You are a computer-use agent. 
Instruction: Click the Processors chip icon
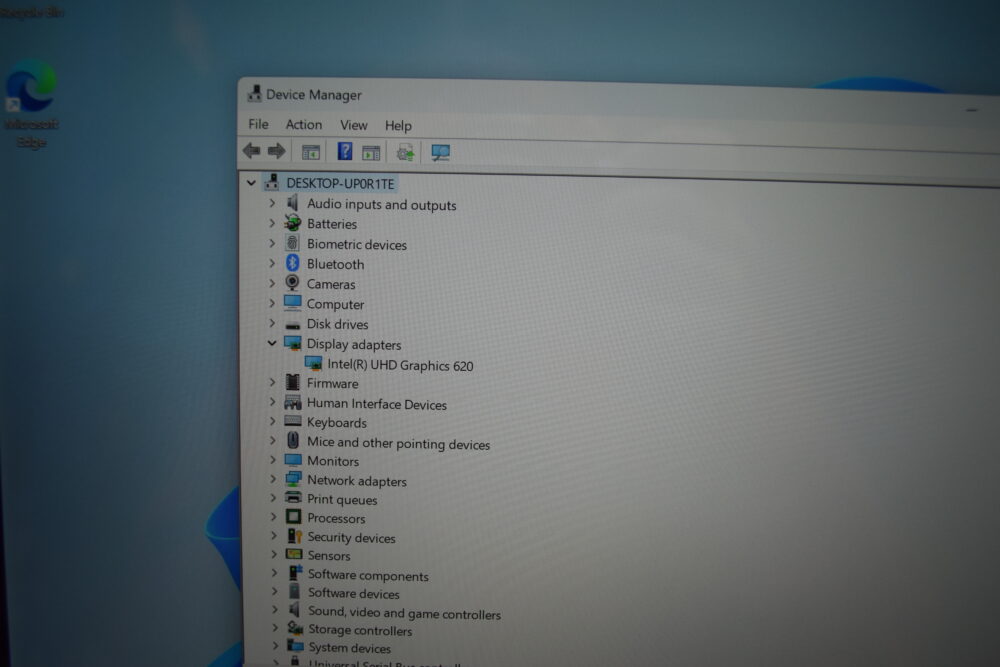coord(293,517)
